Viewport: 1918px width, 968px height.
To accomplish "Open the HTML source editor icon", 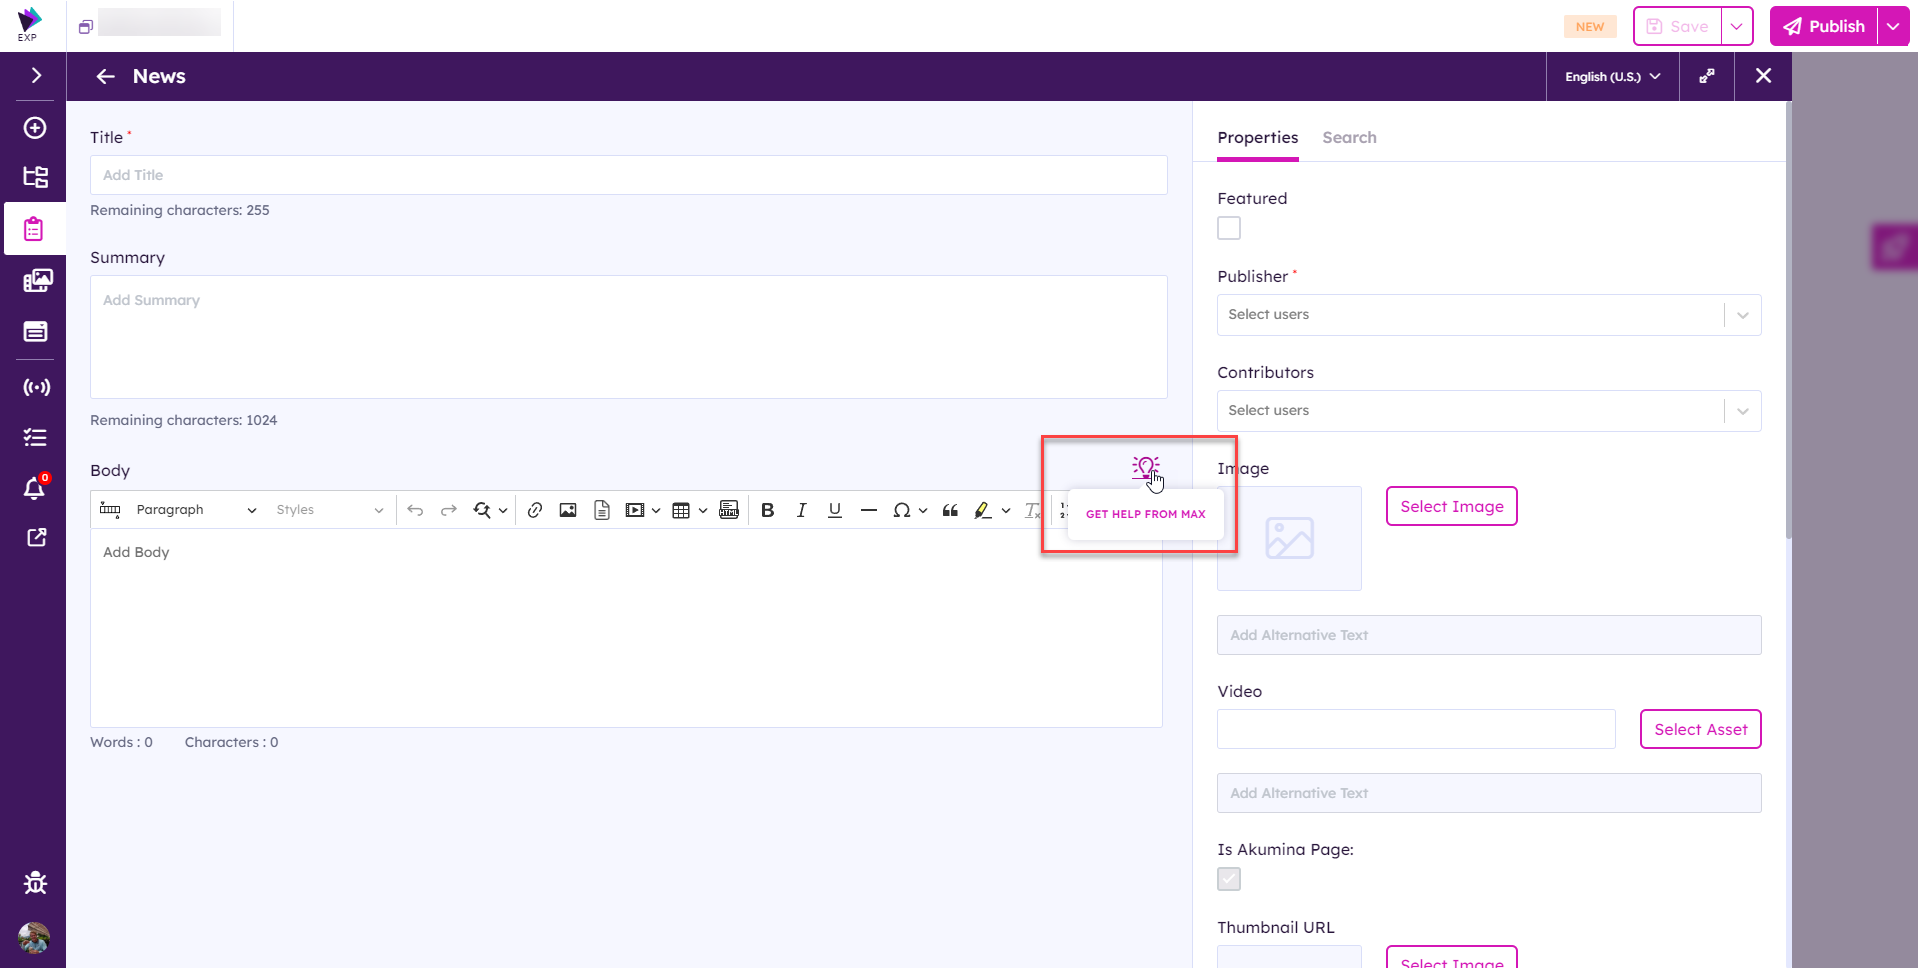I will [729, 510].
